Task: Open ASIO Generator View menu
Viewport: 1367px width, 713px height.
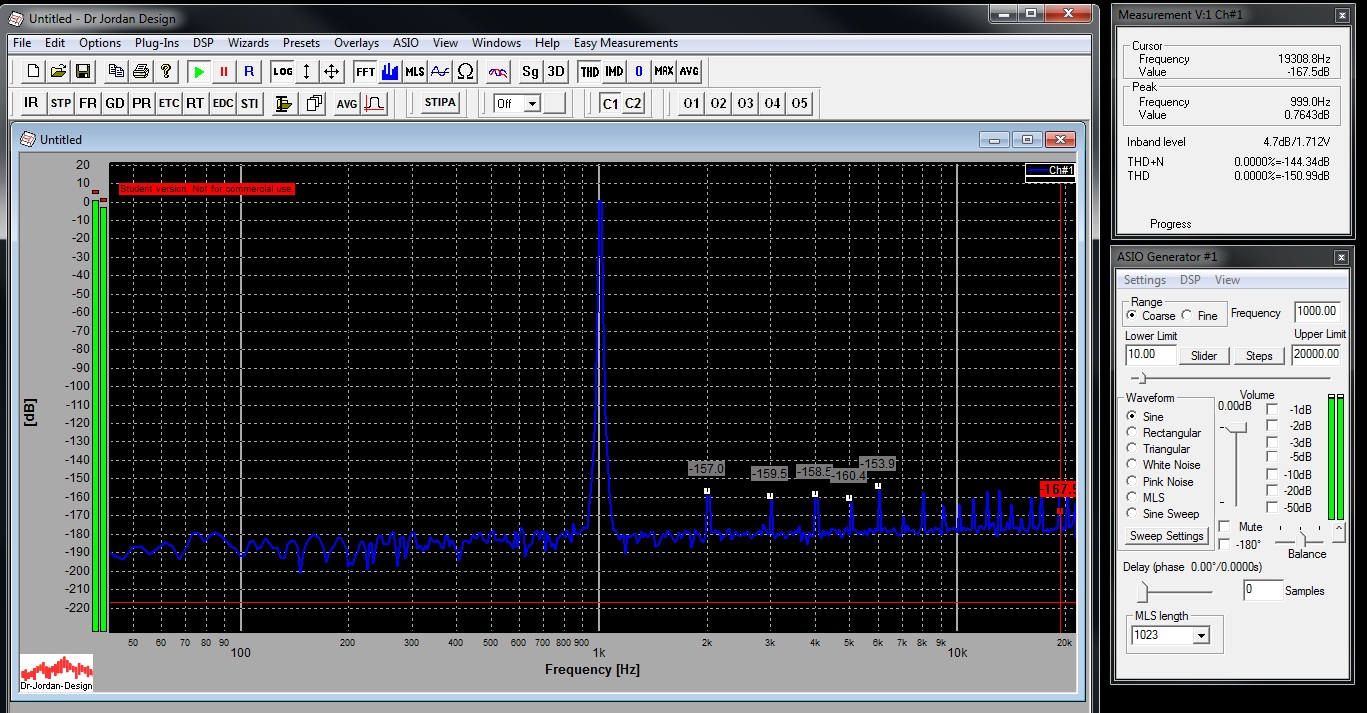Action: (1227, 280)
